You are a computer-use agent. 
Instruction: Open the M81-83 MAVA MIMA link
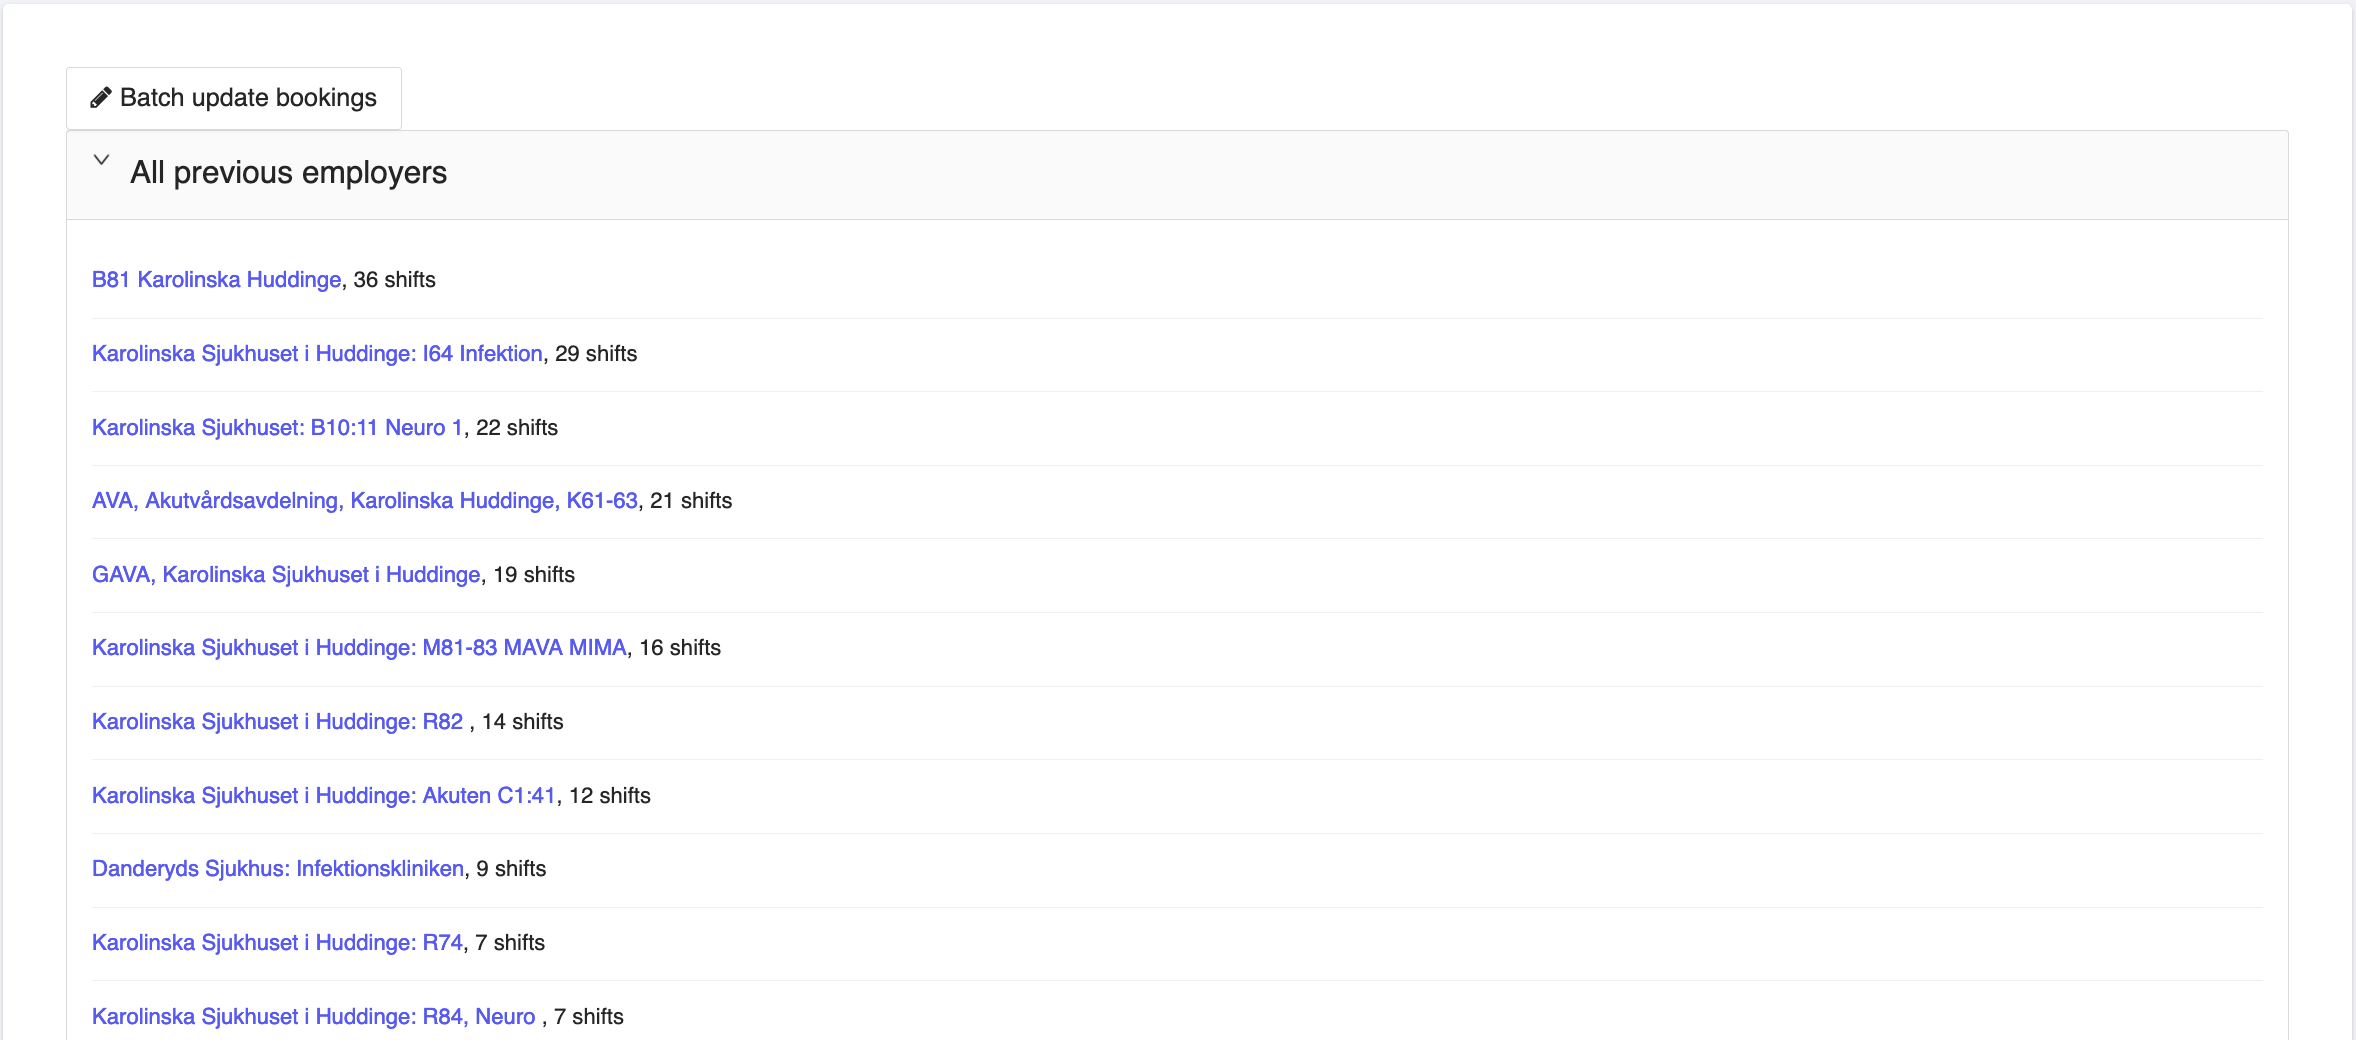(x=359, y=648)
